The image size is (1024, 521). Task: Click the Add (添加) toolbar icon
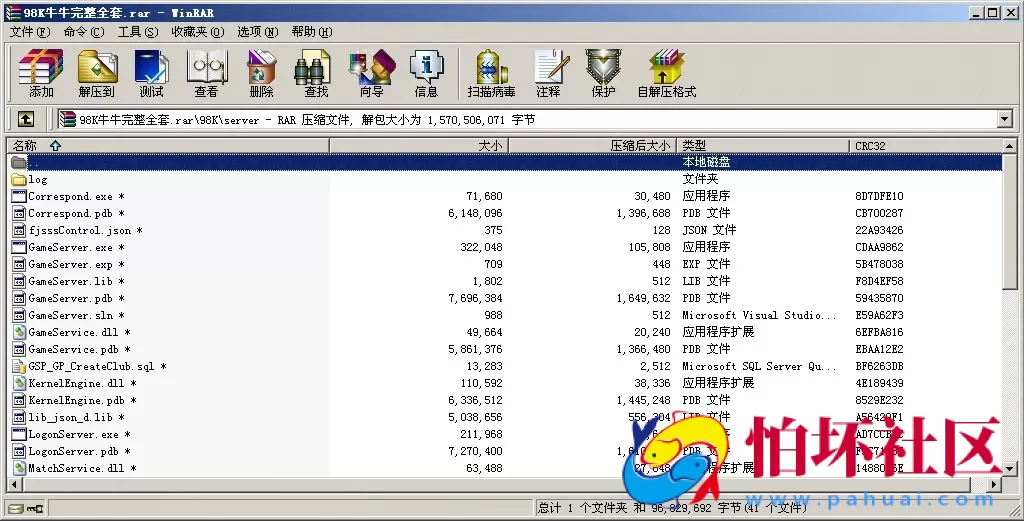click(40, 72)
